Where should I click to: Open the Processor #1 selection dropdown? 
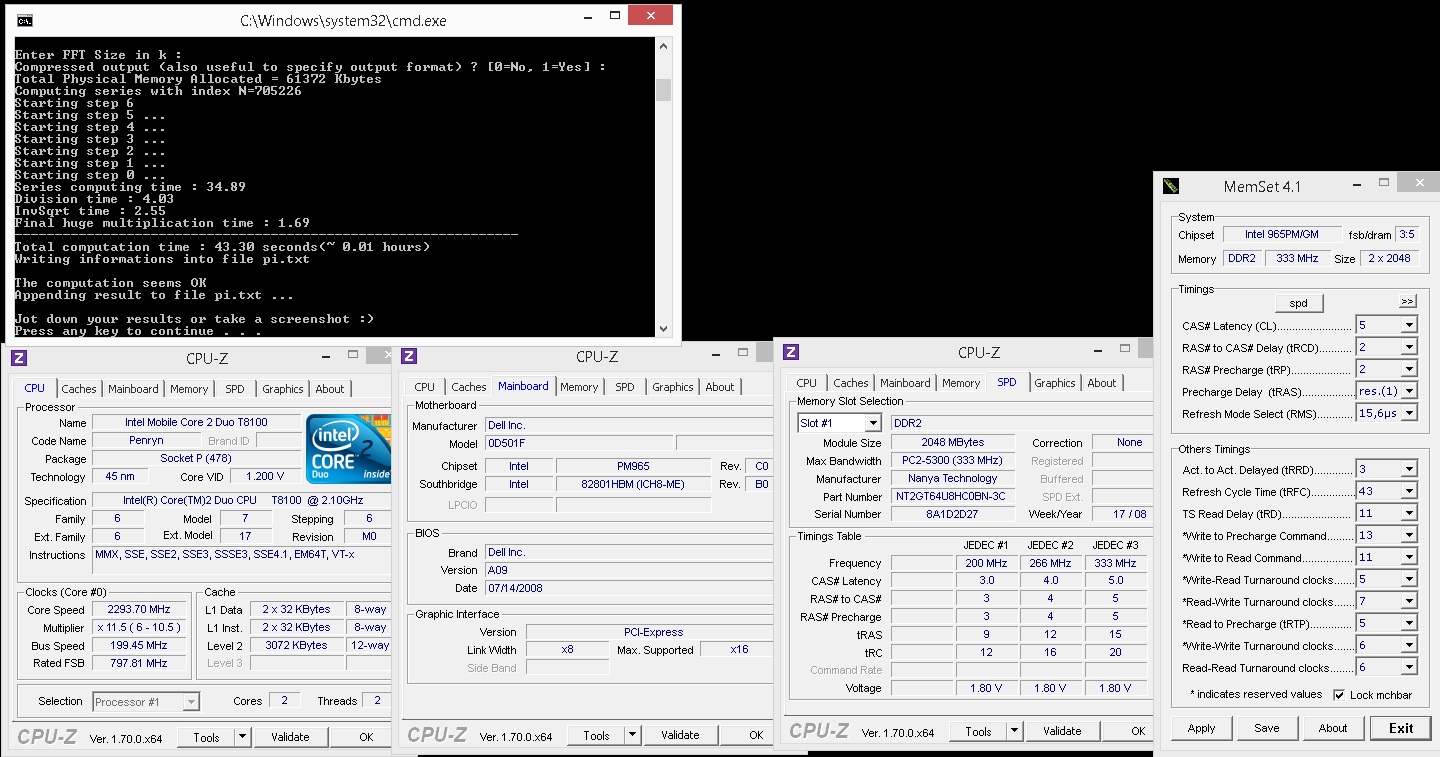click(x=190, y=702)
